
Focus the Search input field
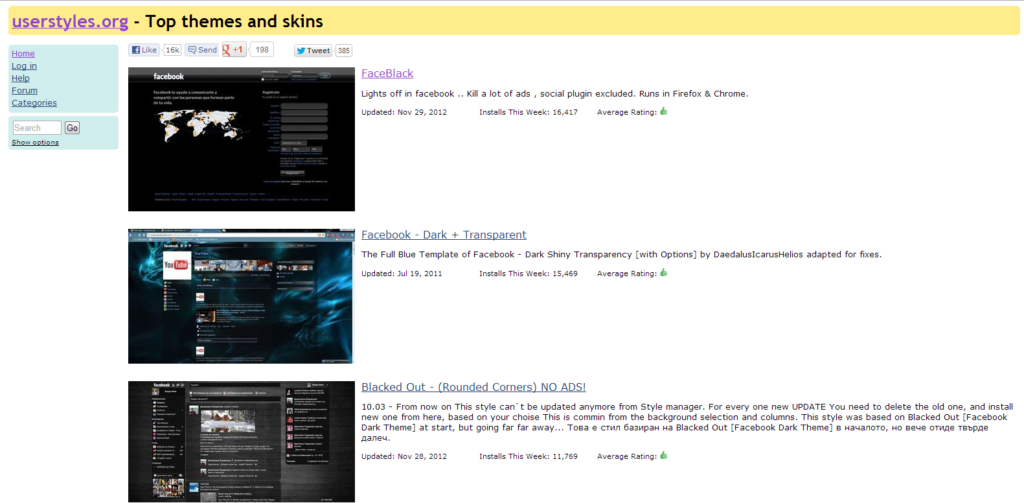pyautogui.click(x=37, y=127)
